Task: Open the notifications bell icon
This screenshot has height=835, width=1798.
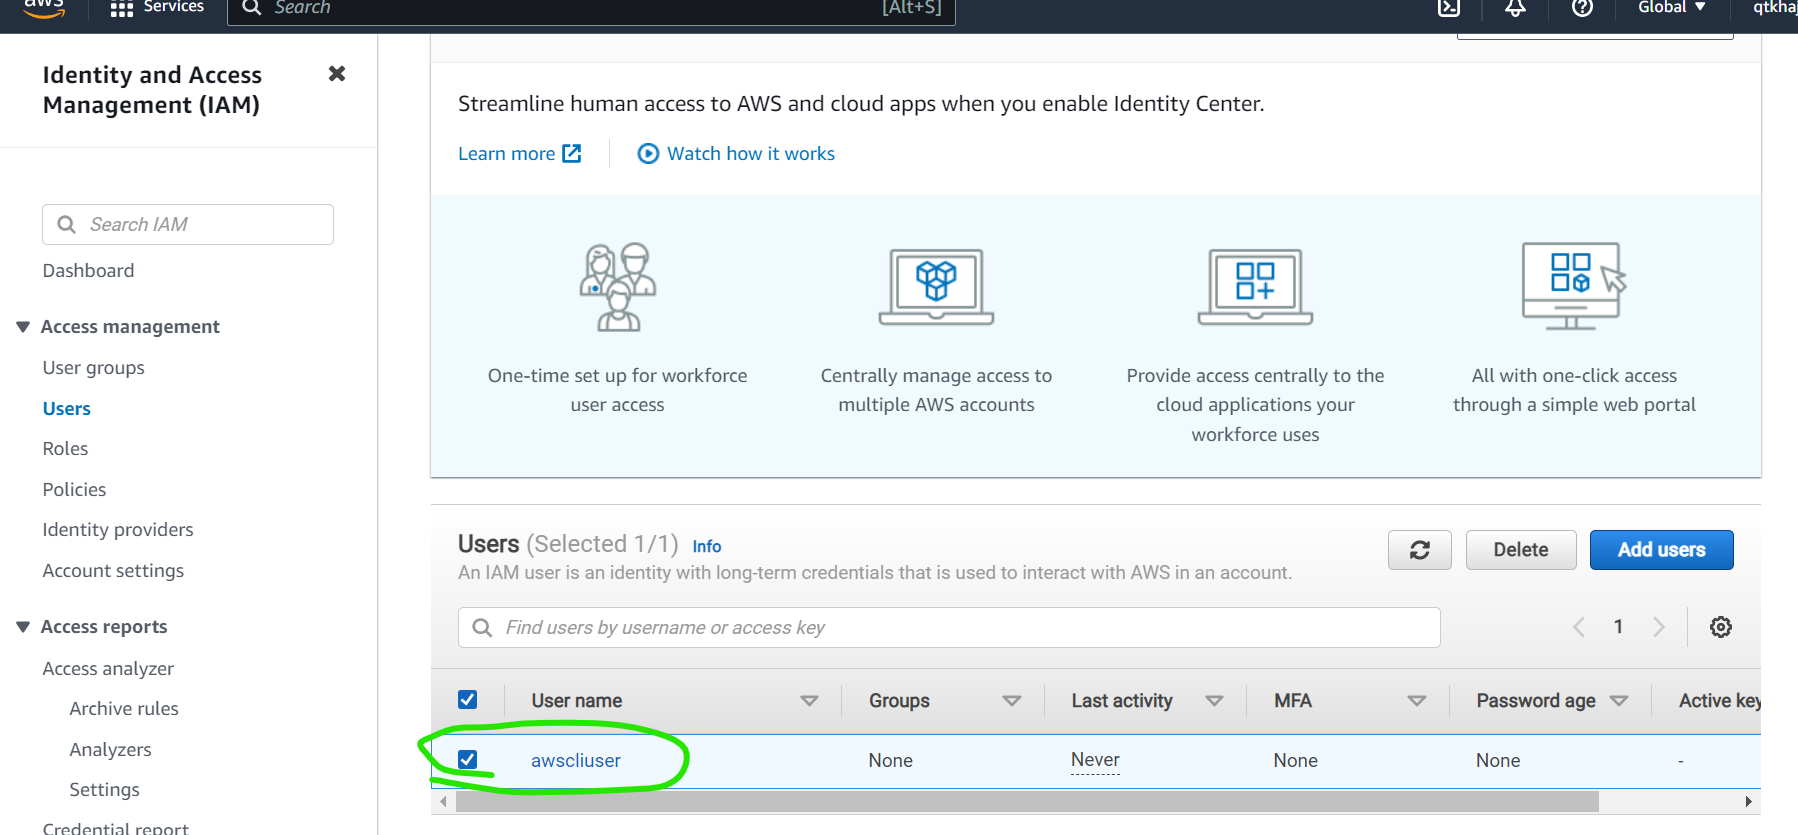Action: click(1515, 8)
